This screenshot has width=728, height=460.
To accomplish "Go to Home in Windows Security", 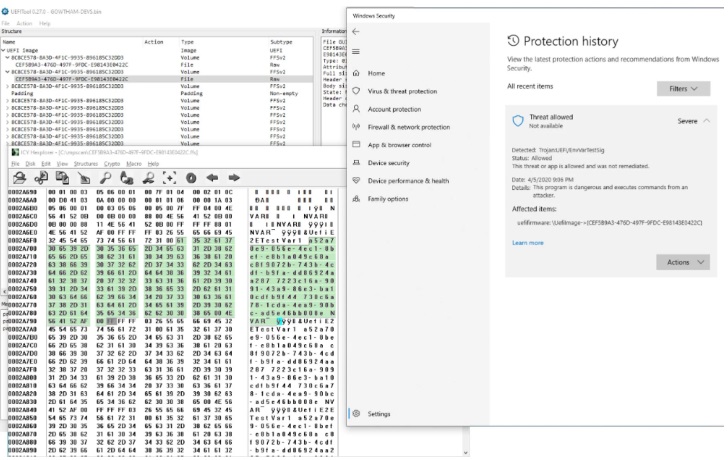I will (376, 74).
